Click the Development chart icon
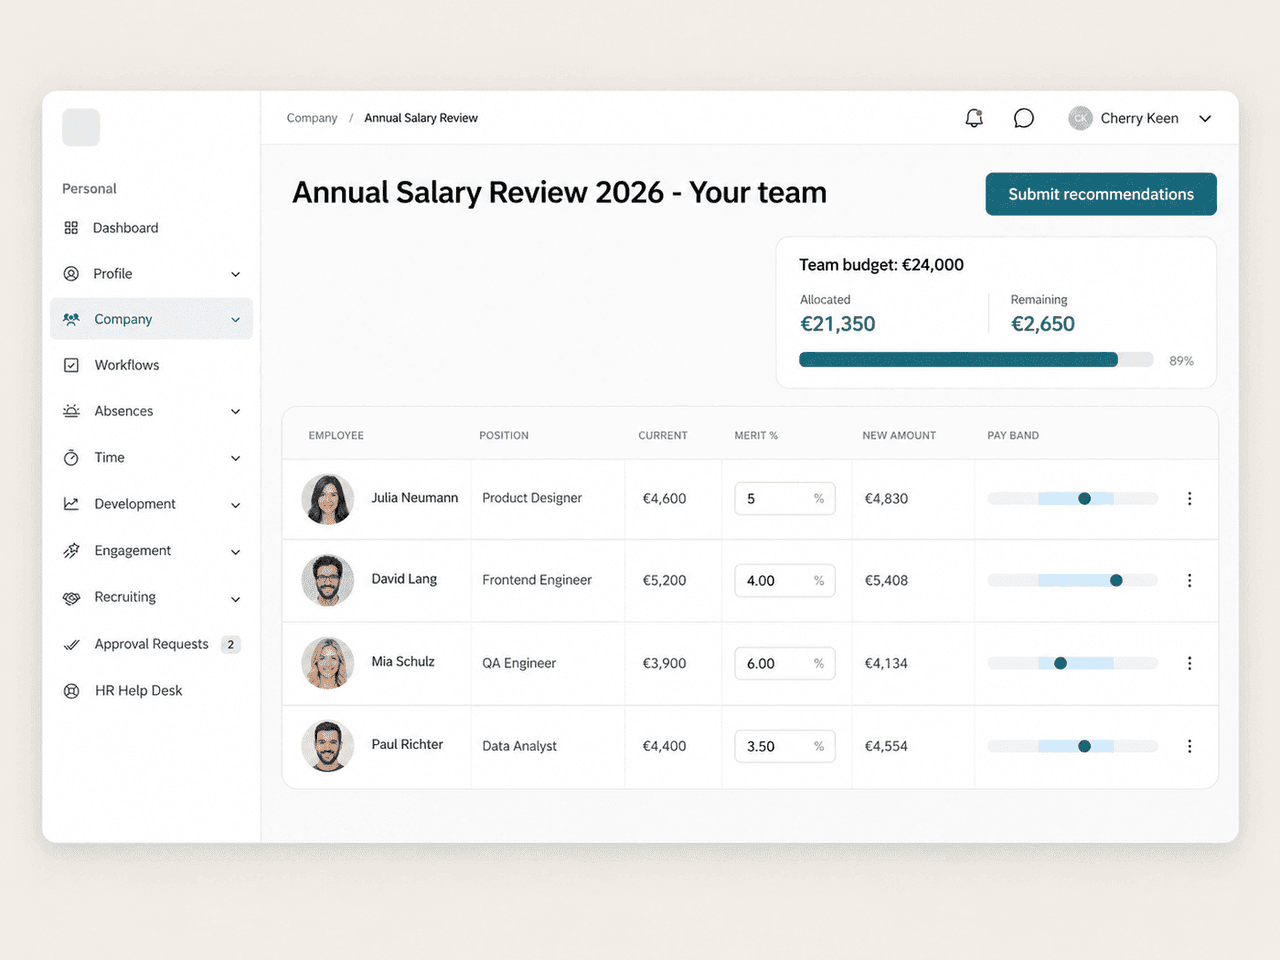The width and height of the screenshot is (1280, 960). point(71,504)
